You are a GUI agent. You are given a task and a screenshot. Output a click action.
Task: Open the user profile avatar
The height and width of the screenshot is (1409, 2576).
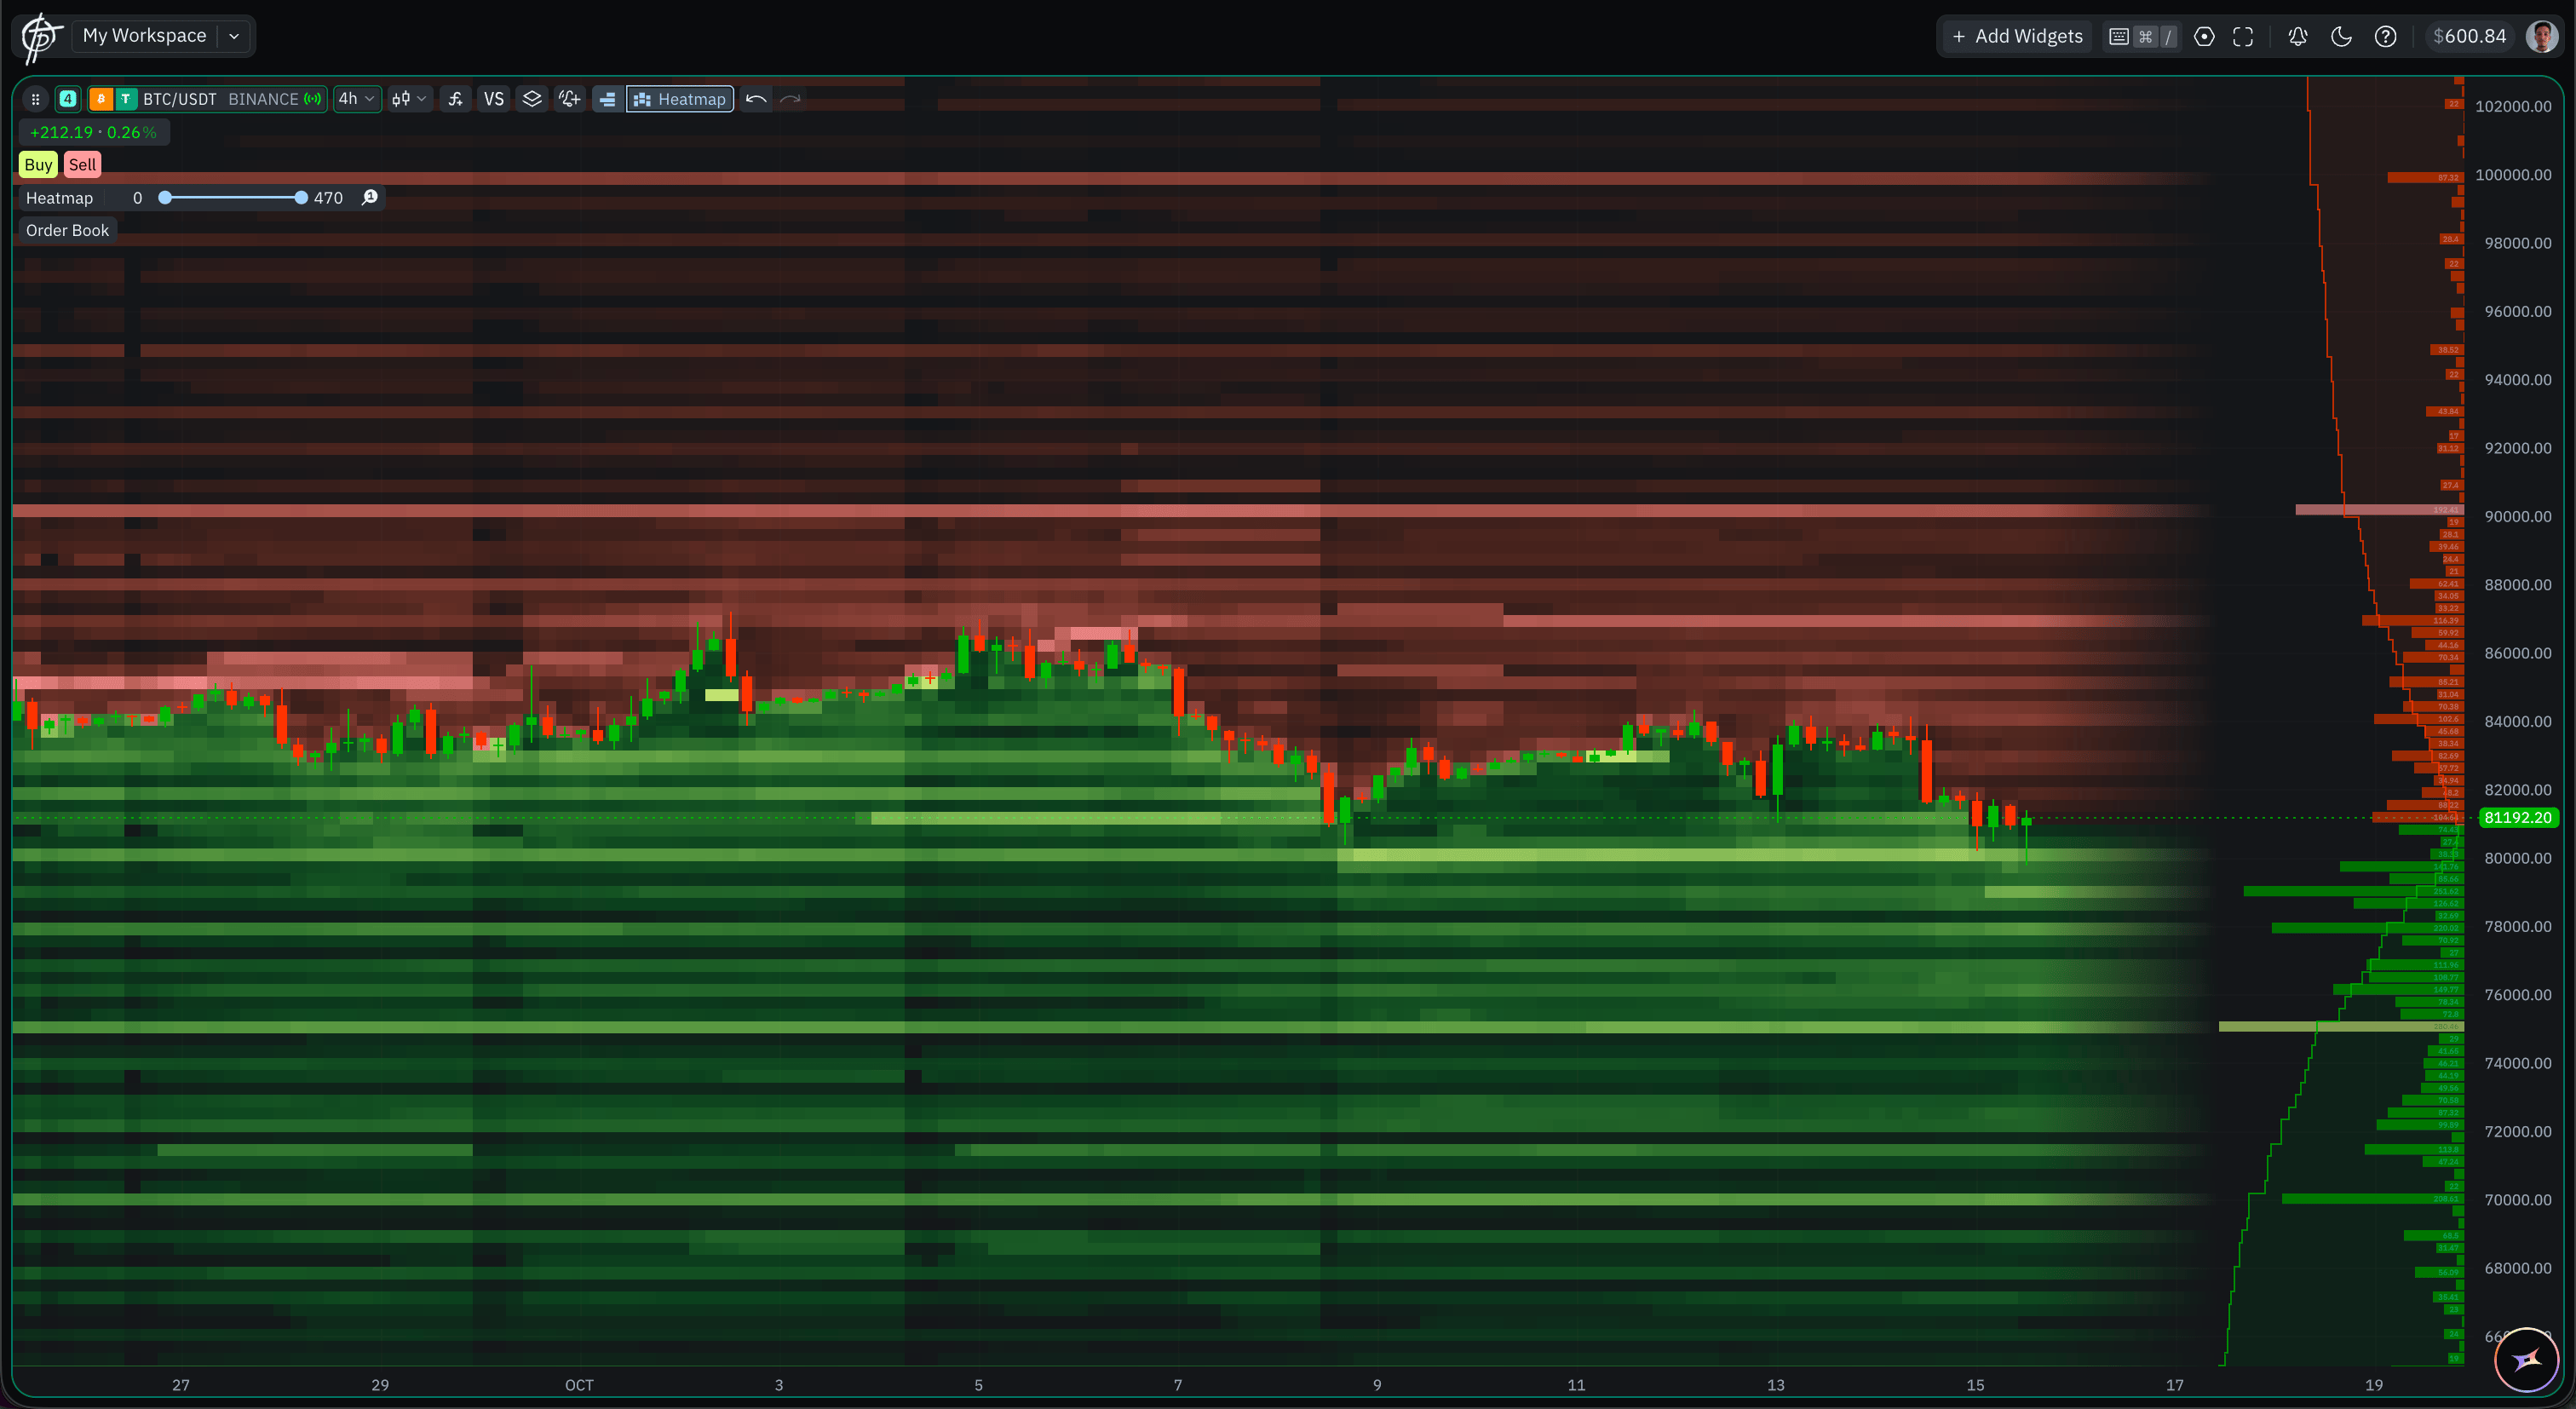coord(2541,37)
